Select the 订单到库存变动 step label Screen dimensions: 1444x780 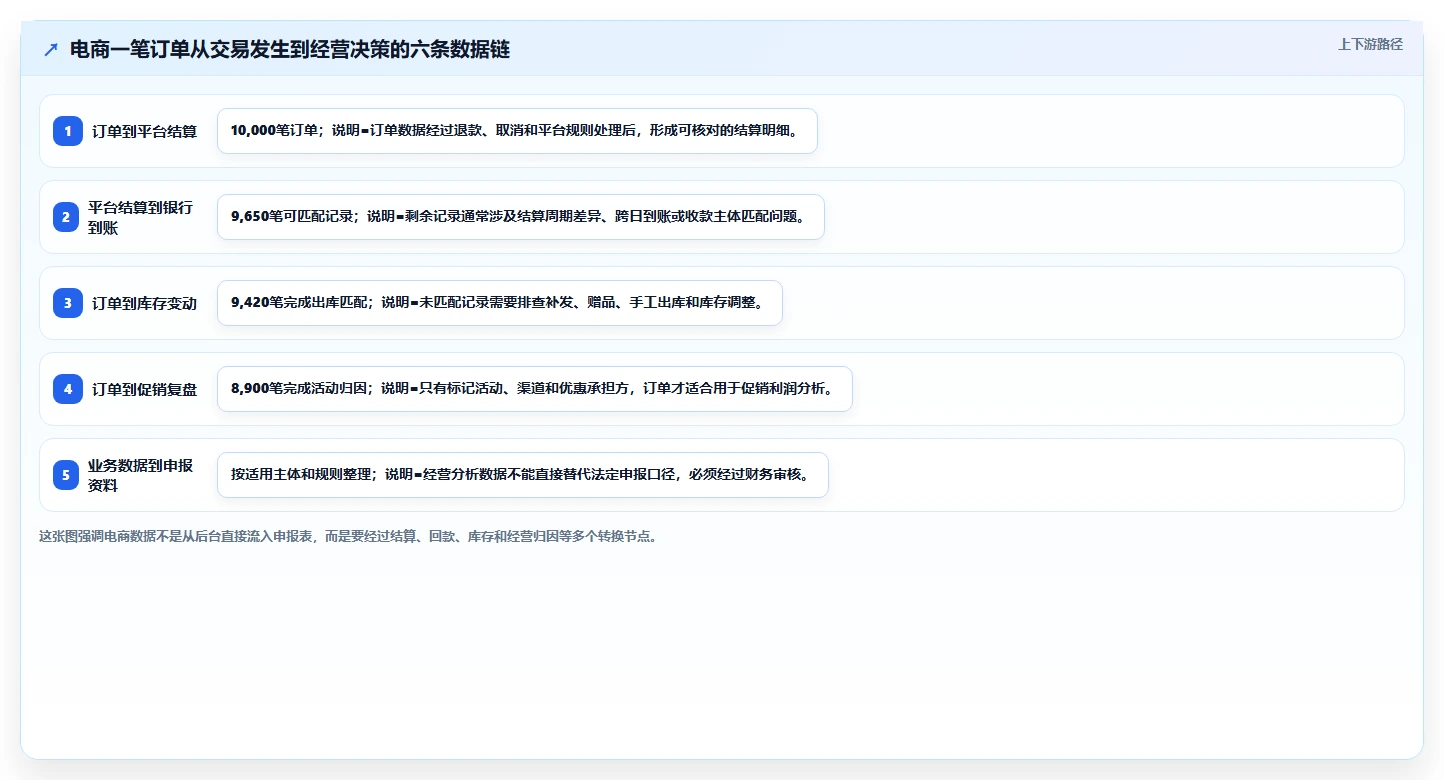coord(145,303)
